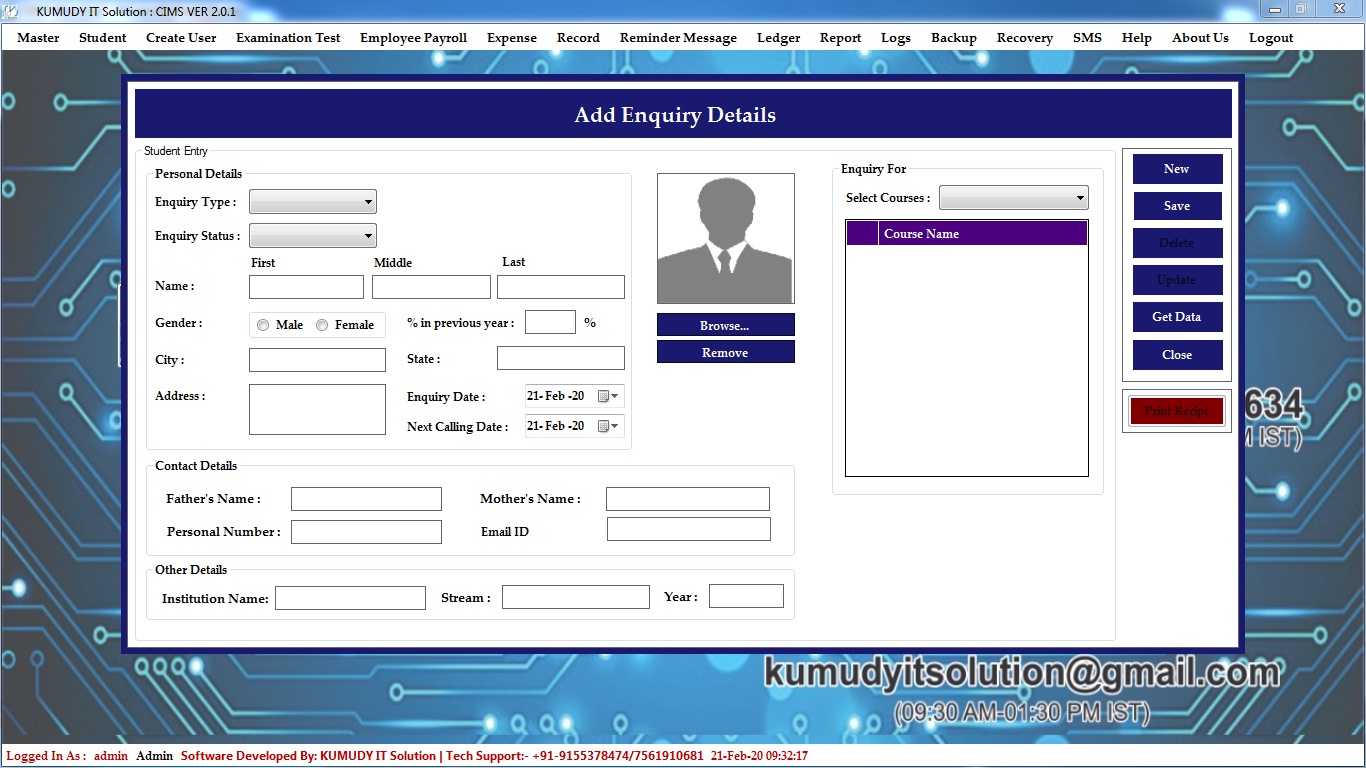Click the Get Data button
This screenshot has height=768, width=1366.
tap(1177, 317)
